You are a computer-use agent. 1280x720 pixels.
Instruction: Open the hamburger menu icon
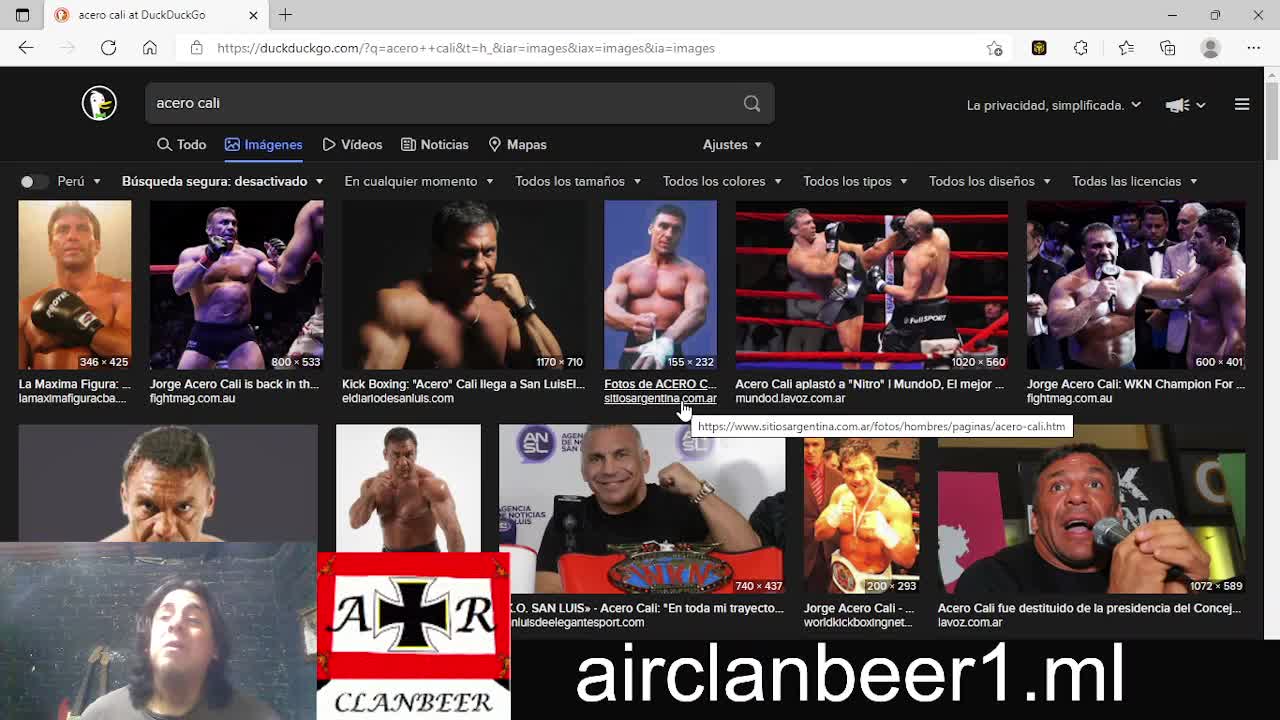point(1242,104)
